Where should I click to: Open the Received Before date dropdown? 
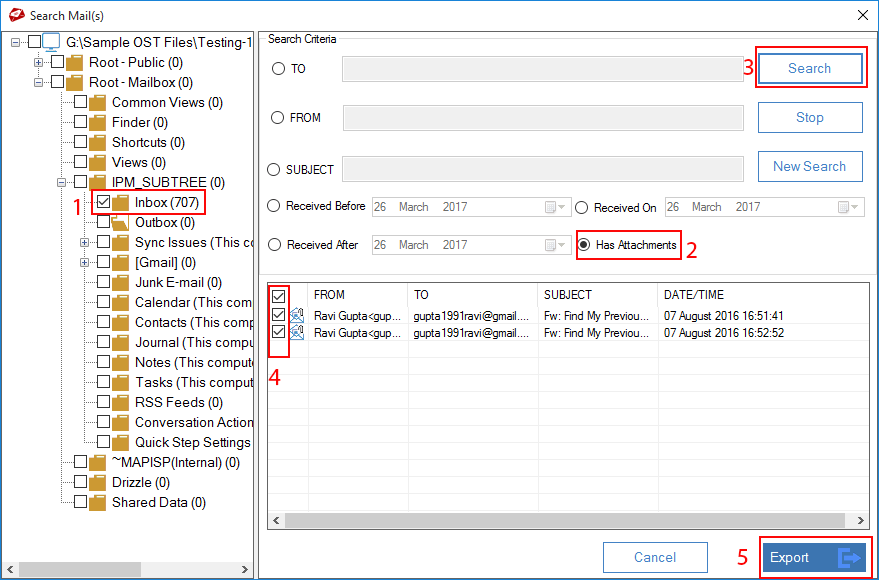[555, 207]
